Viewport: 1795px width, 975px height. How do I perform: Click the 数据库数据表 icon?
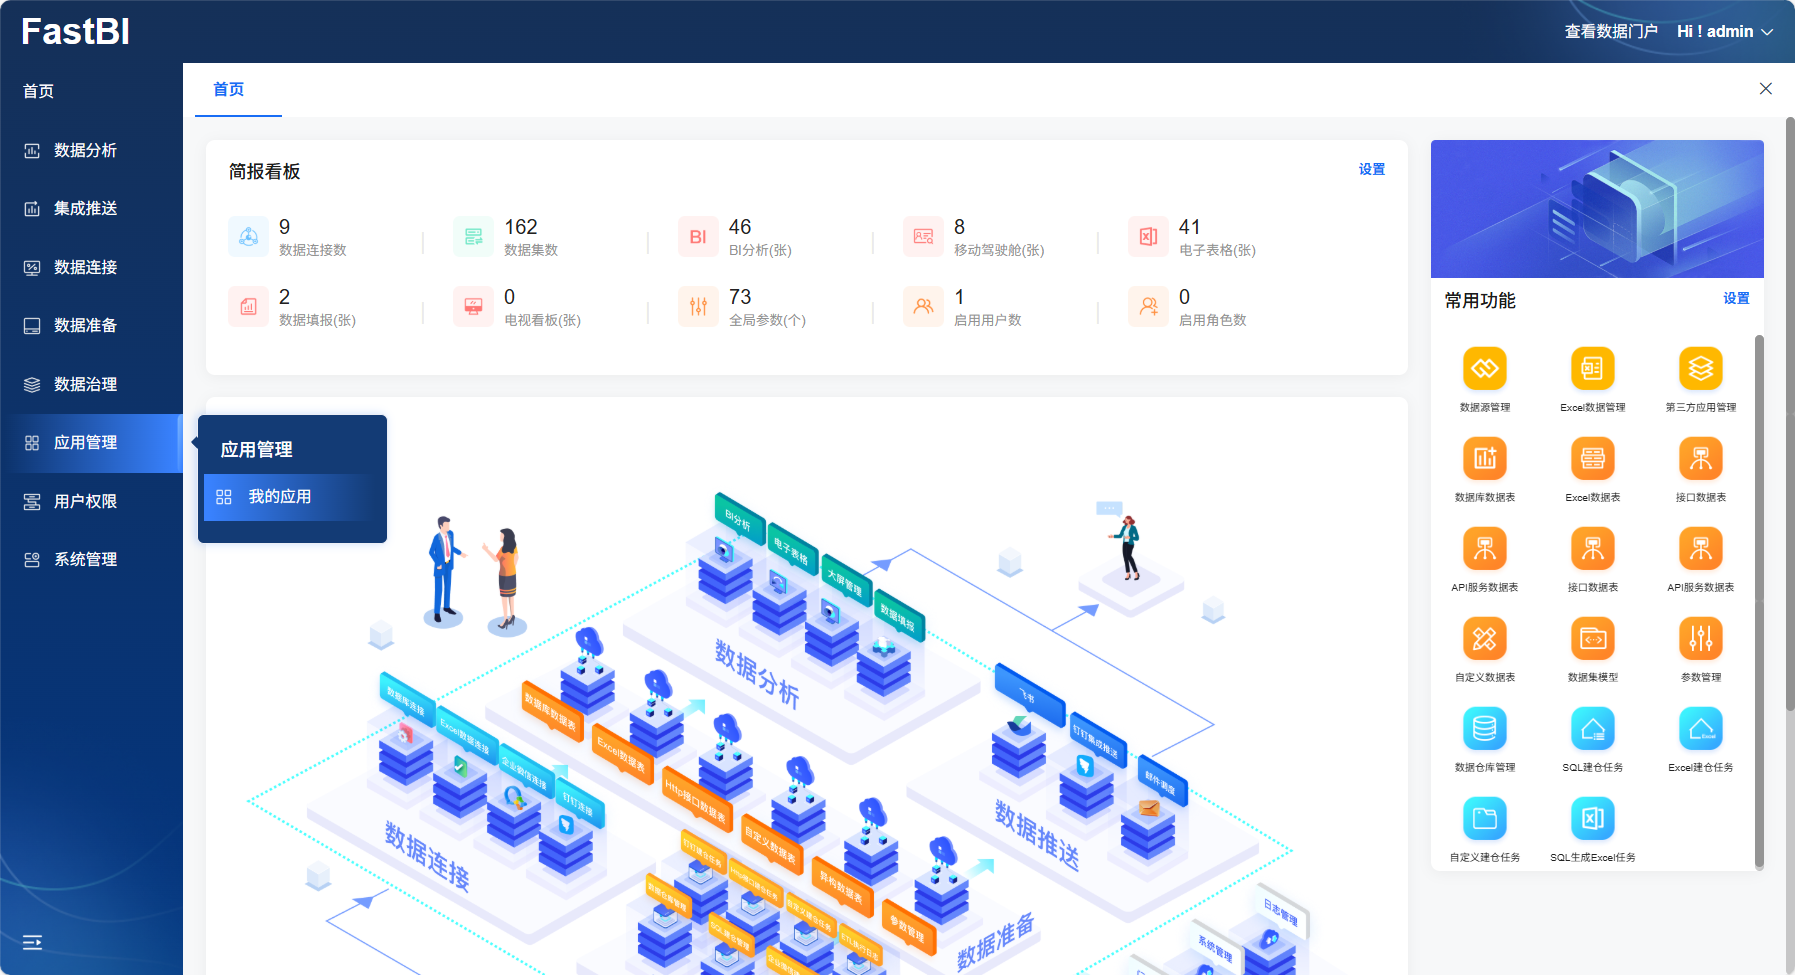[1484, 459]
